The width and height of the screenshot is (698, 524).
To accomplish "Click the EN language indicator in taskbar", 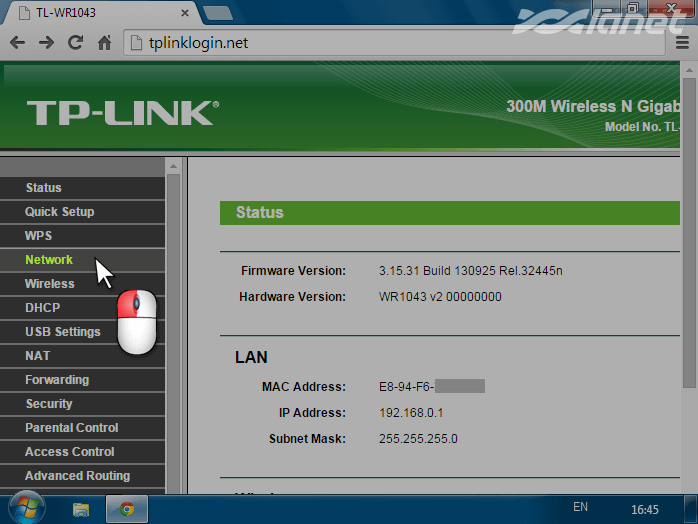I will click(580, 507).
